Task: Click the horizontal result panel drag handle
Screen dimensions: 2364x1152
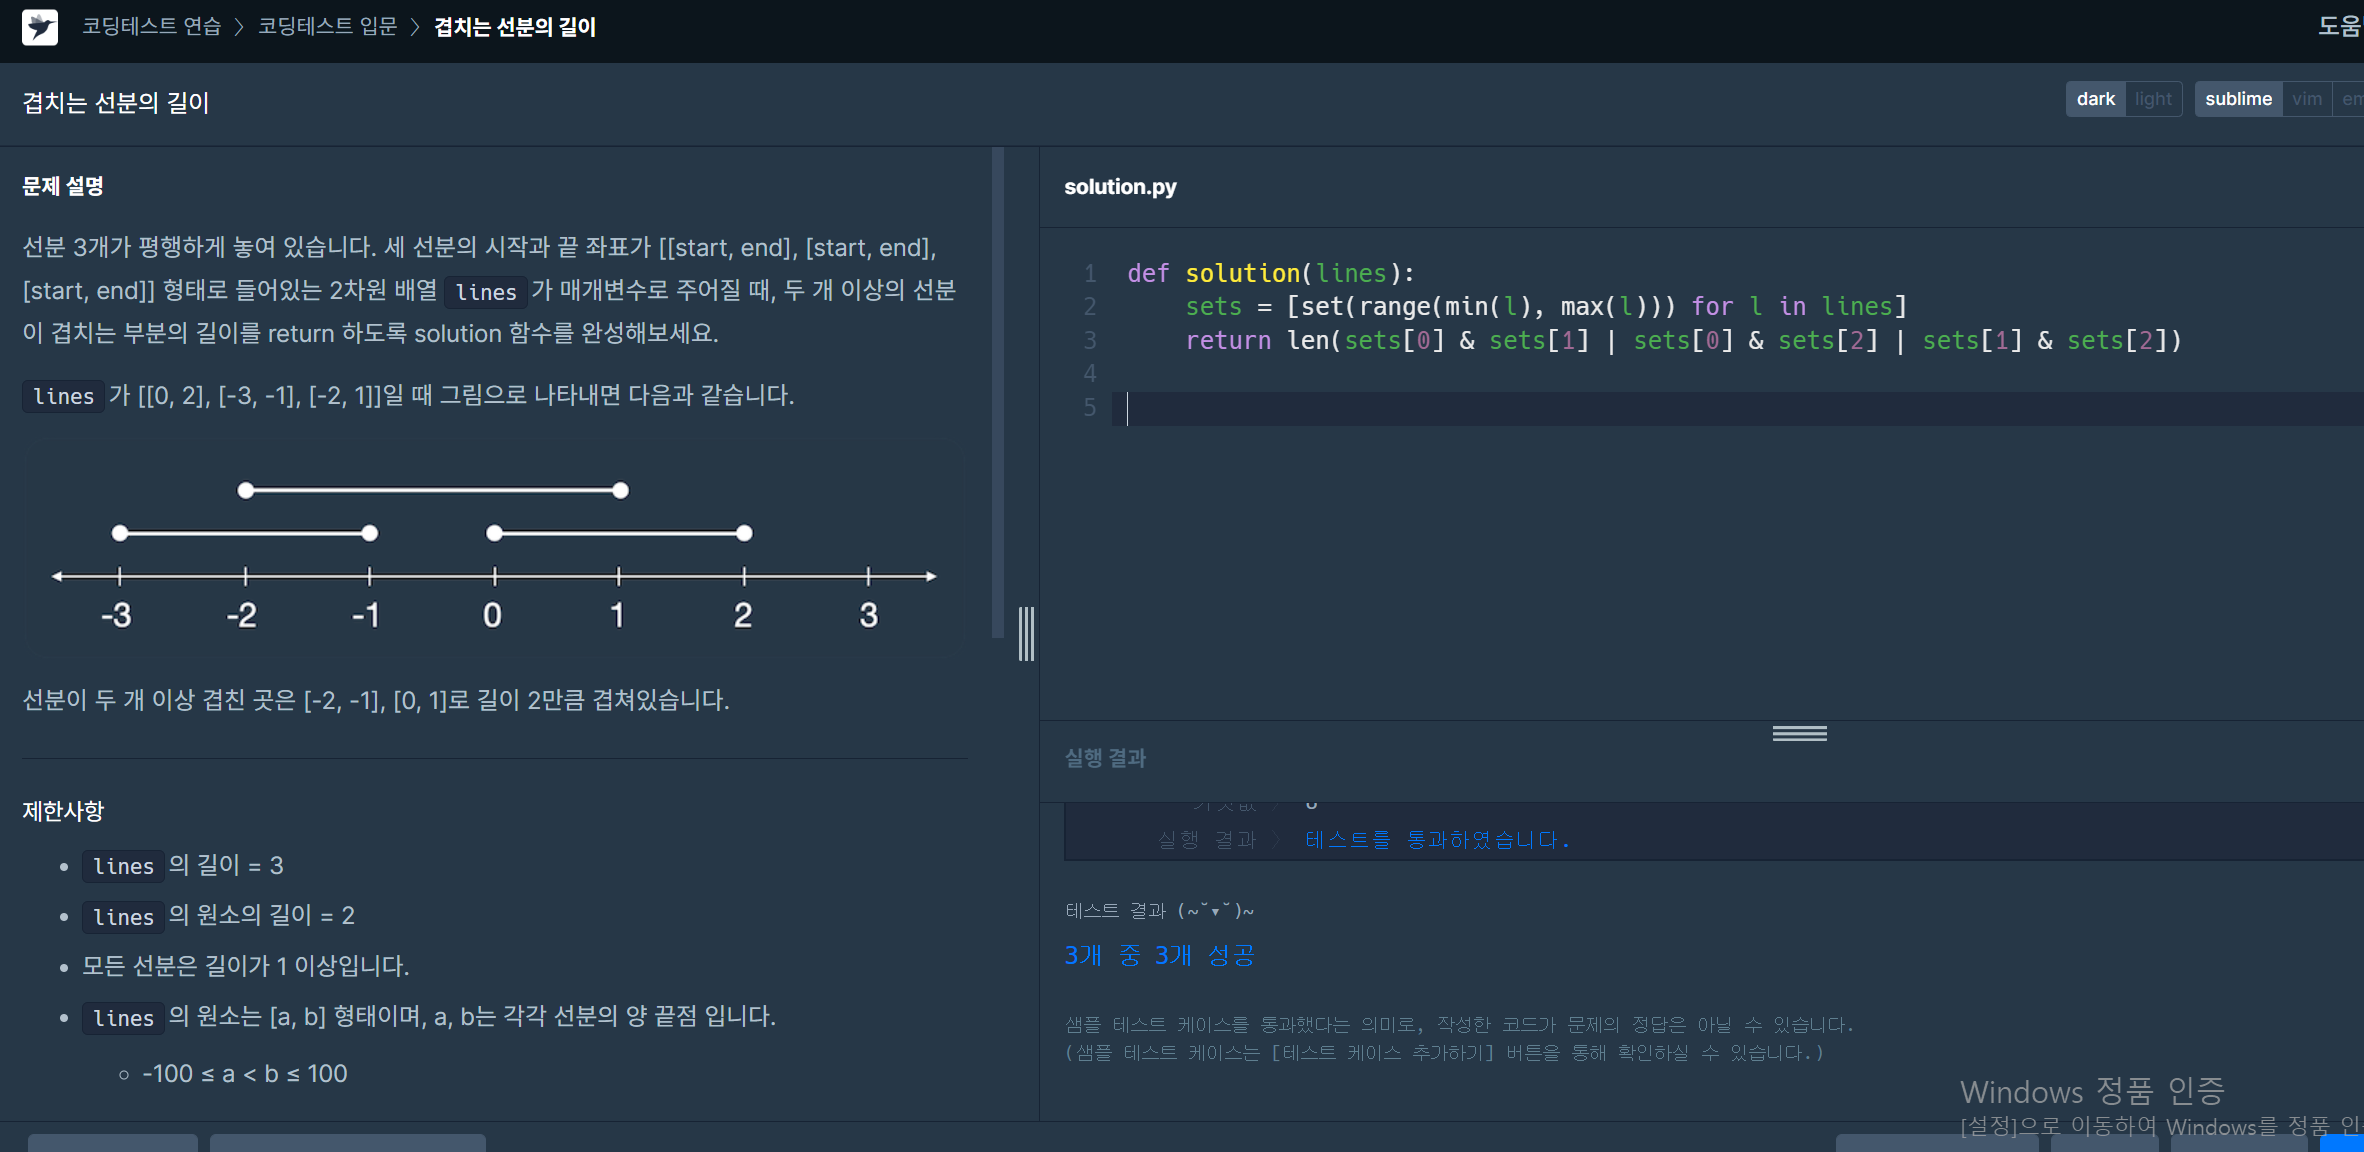Action: point(1799,734)
